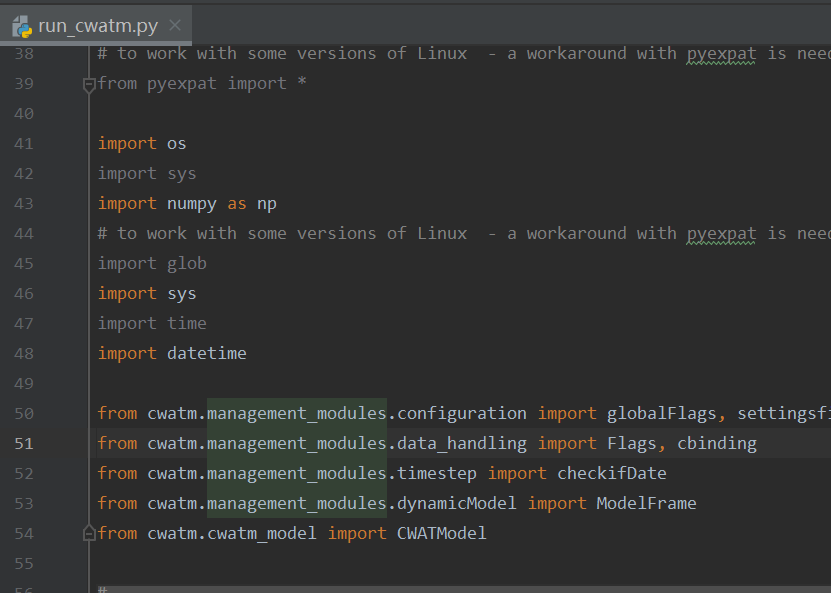Click checkifDate import on line 52
The image size is (831, 593).
tap(612, 473)
